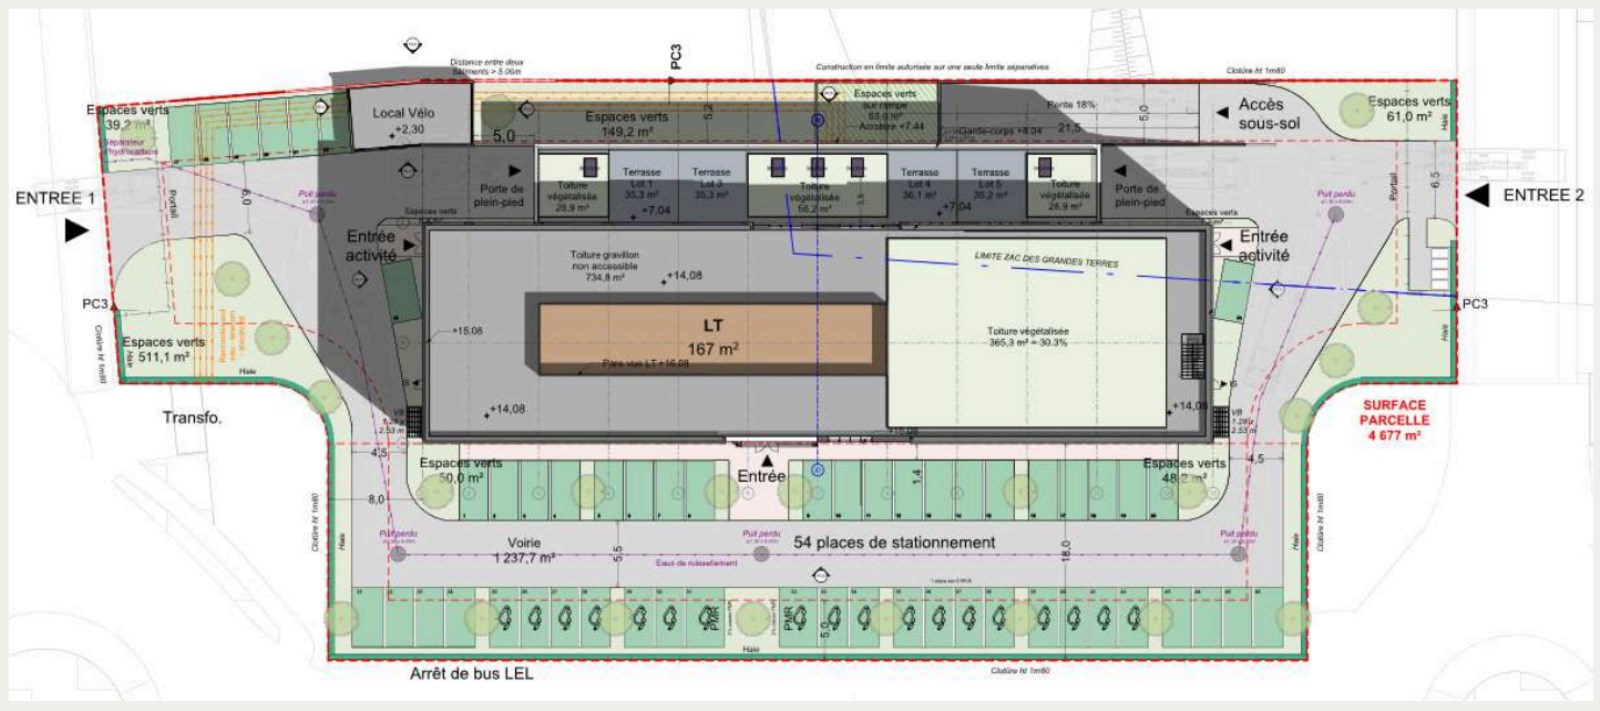1600x711 pixels.
Task: Select the 54 places de stationnement text
Action: [x=894, y=543]
